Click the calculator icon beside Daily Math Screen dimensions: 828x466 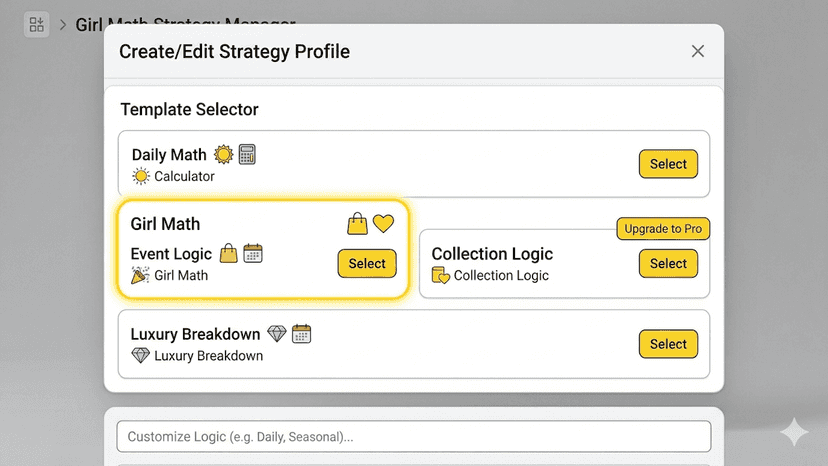[247, 154]
